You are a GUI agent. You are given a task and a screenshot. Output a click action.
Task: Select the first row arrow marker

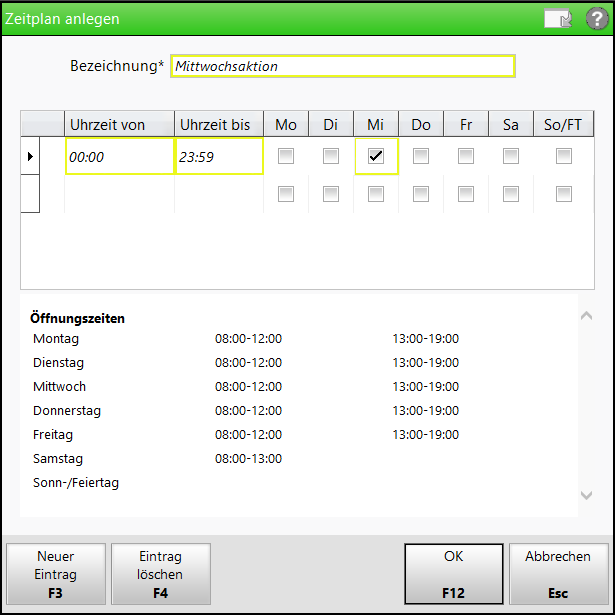click(30, 157)
